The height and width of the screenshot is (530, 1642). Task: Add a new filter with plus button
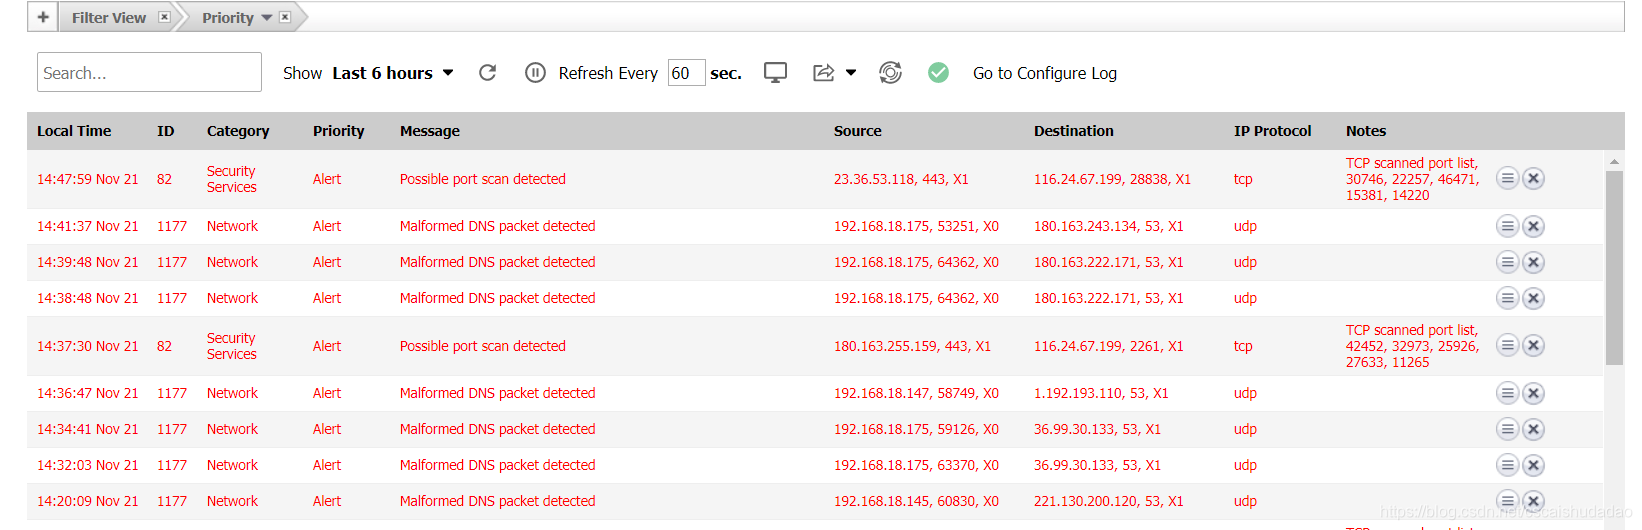(x=43, y=17)
